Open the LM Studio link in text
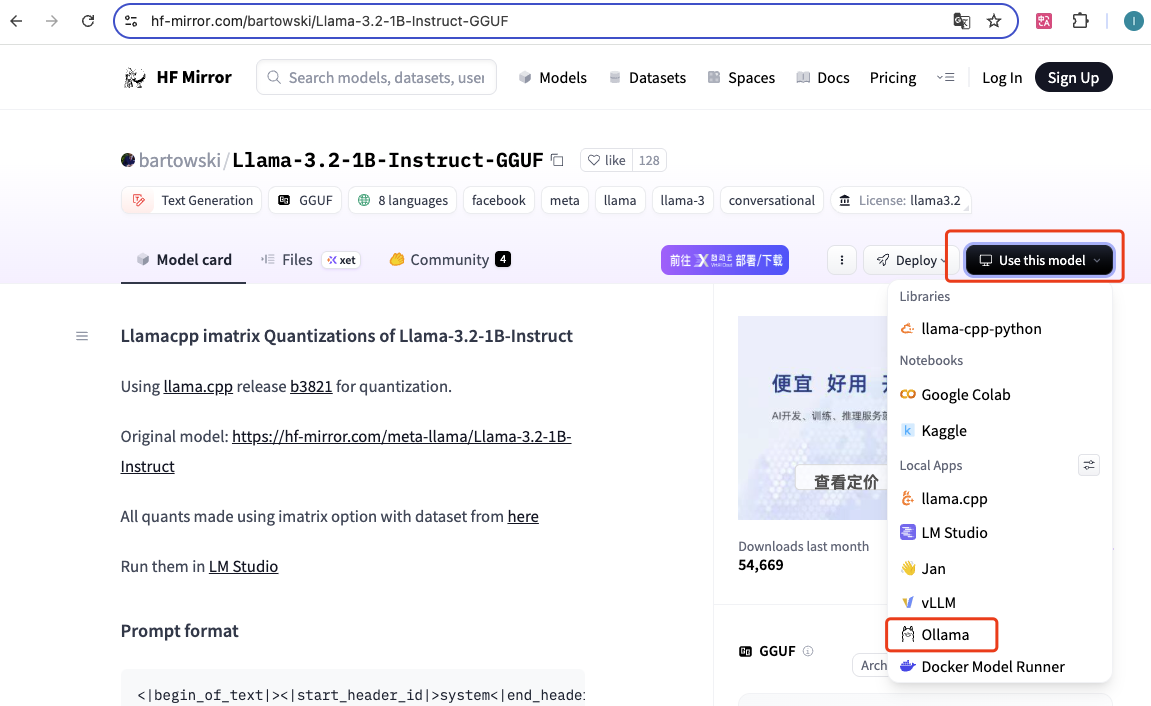The image size is (1151, 706). coord(243,567)
